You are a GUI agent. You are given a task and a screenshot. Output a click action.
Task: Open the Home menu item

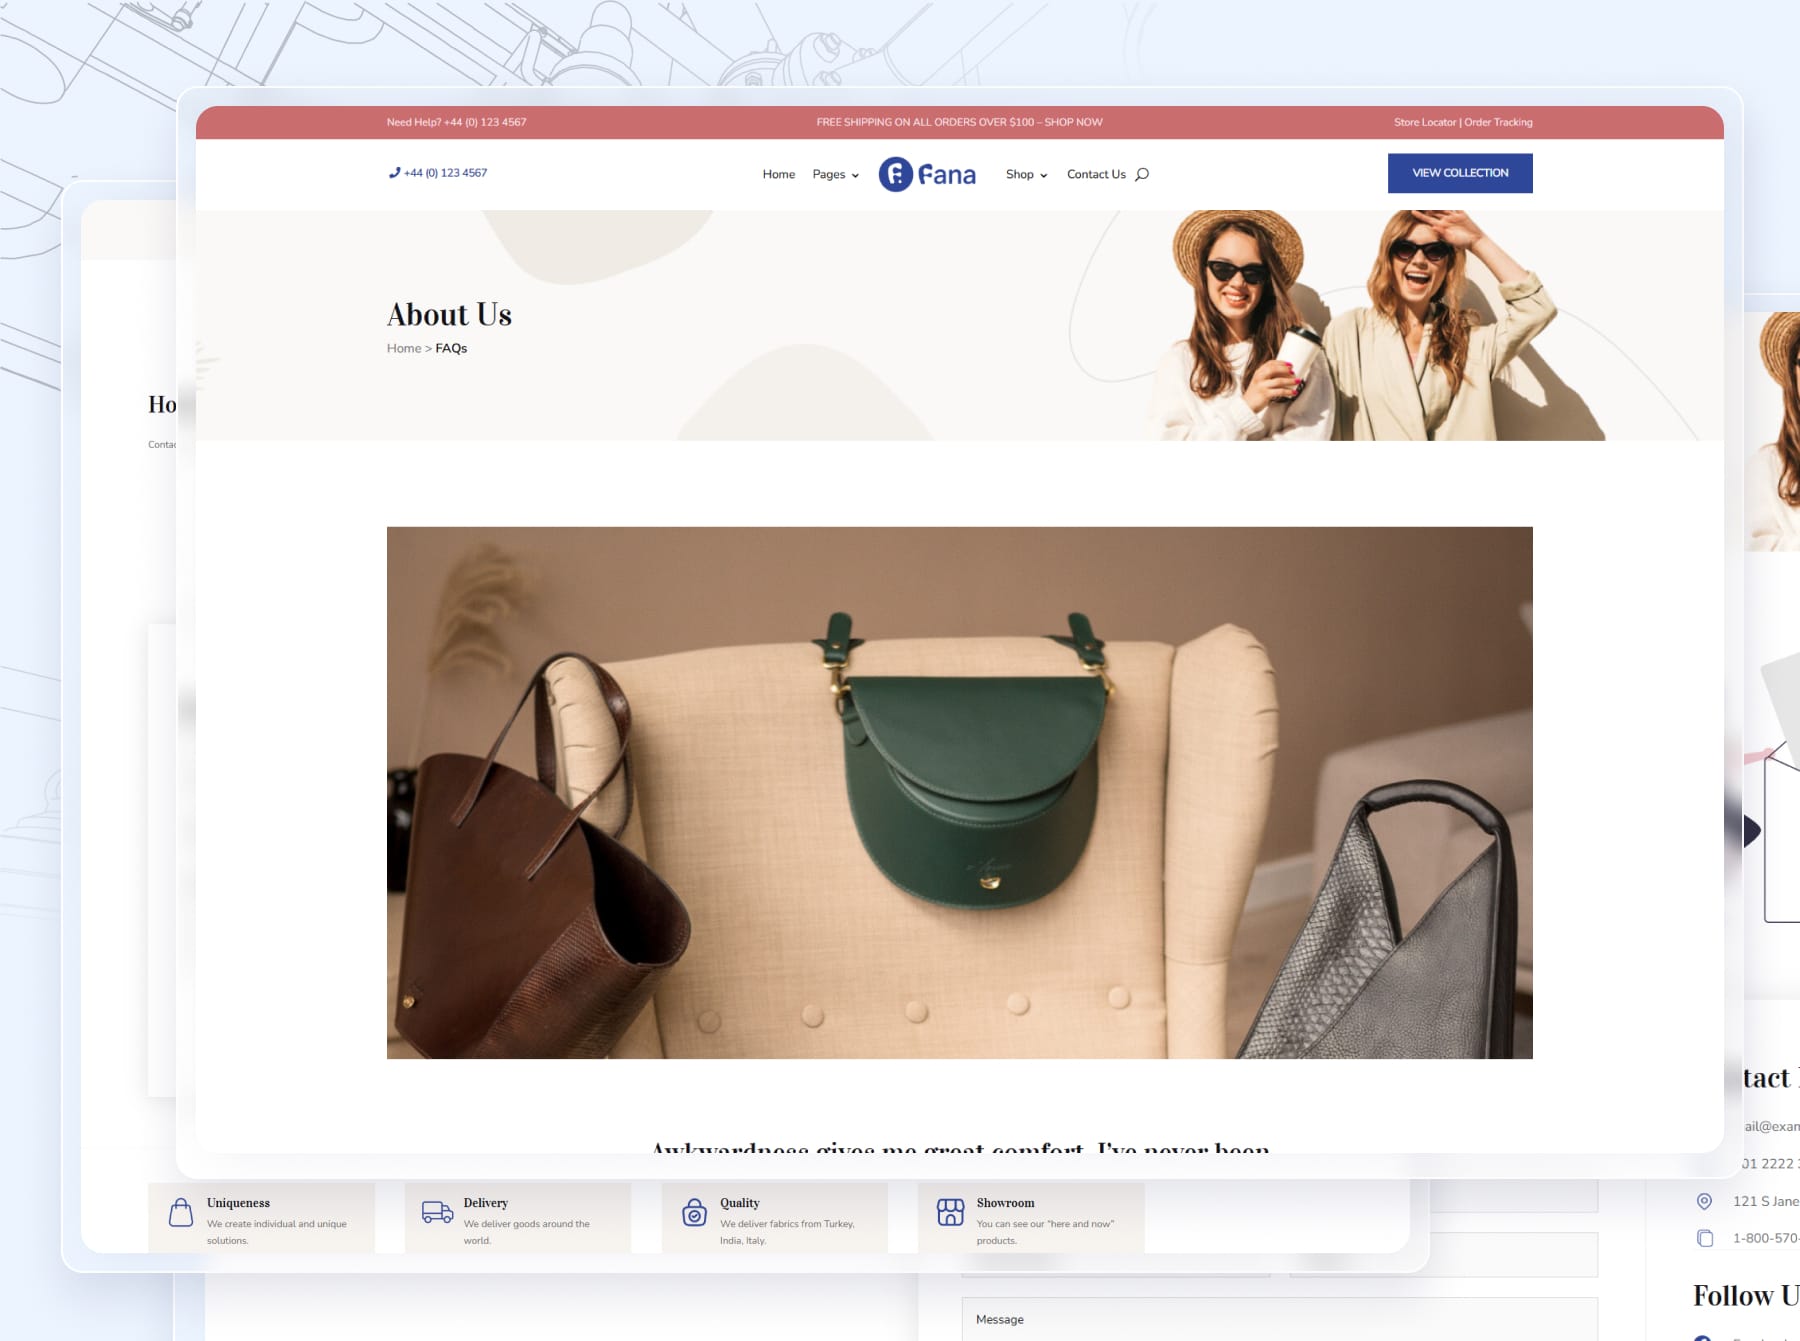click(778, 174)
